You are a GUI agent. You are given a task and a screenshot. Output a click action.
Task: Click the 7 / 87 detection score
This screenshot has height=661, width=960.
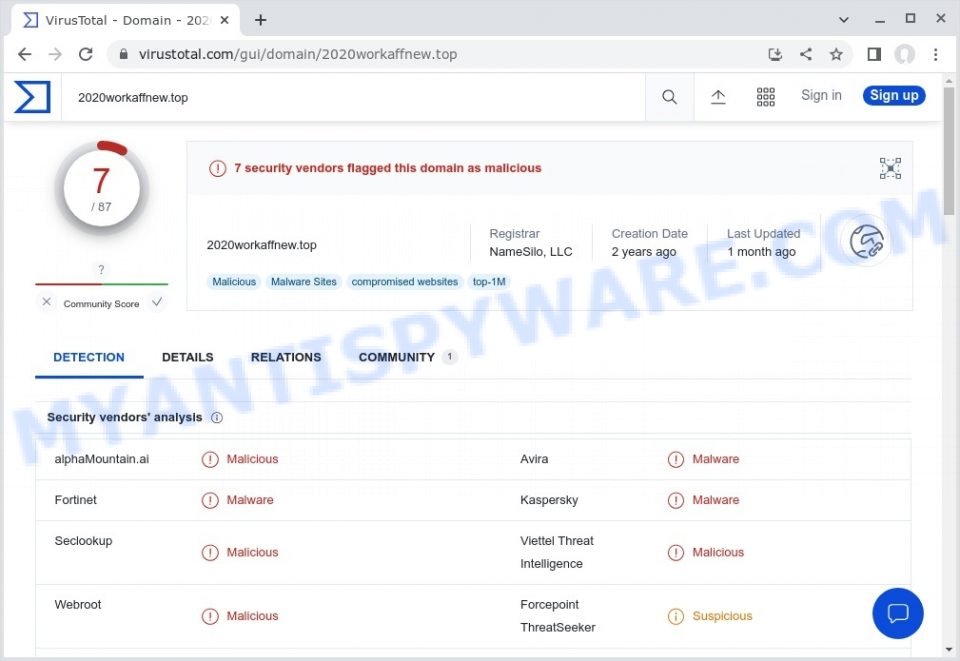tap(102, 187)
